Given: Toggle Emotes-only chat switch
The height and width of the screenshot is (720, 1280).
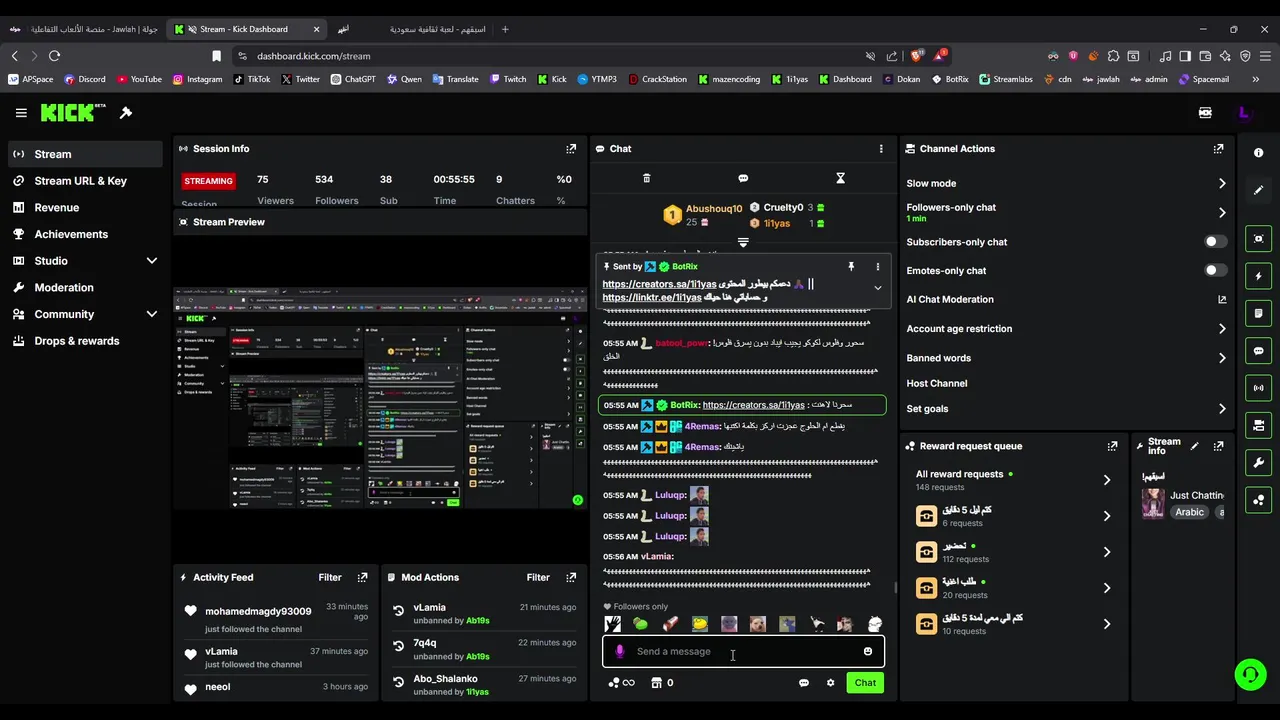Looking at the screenshot, I should pos(1215,270).
